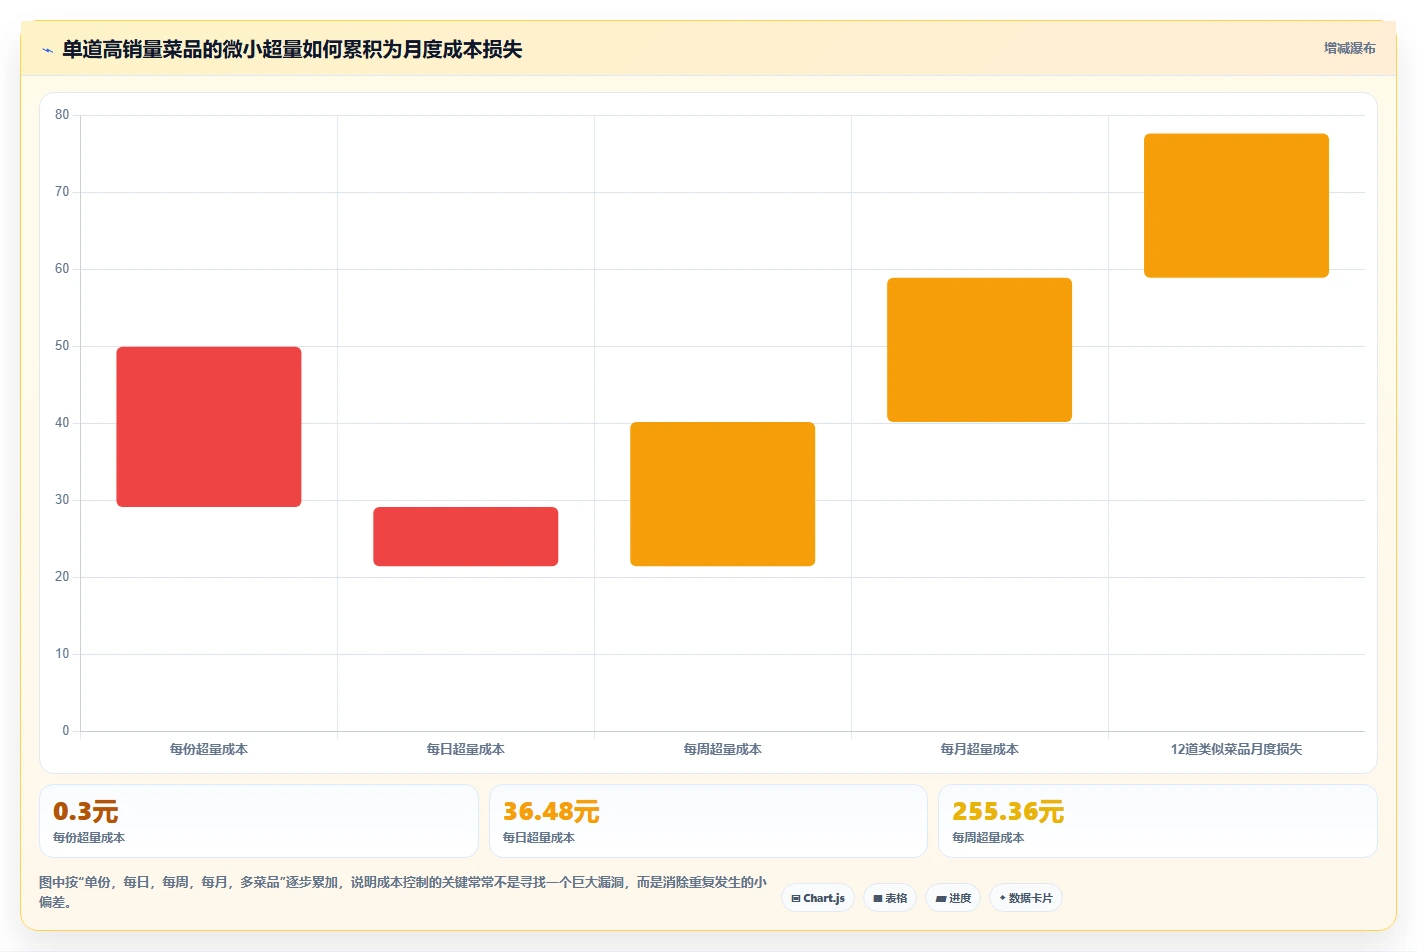Click the x-axis label 每月超量成本
Image resolution: width=1417 pixels, height=952 pixels.
click(x=980, y=749)
